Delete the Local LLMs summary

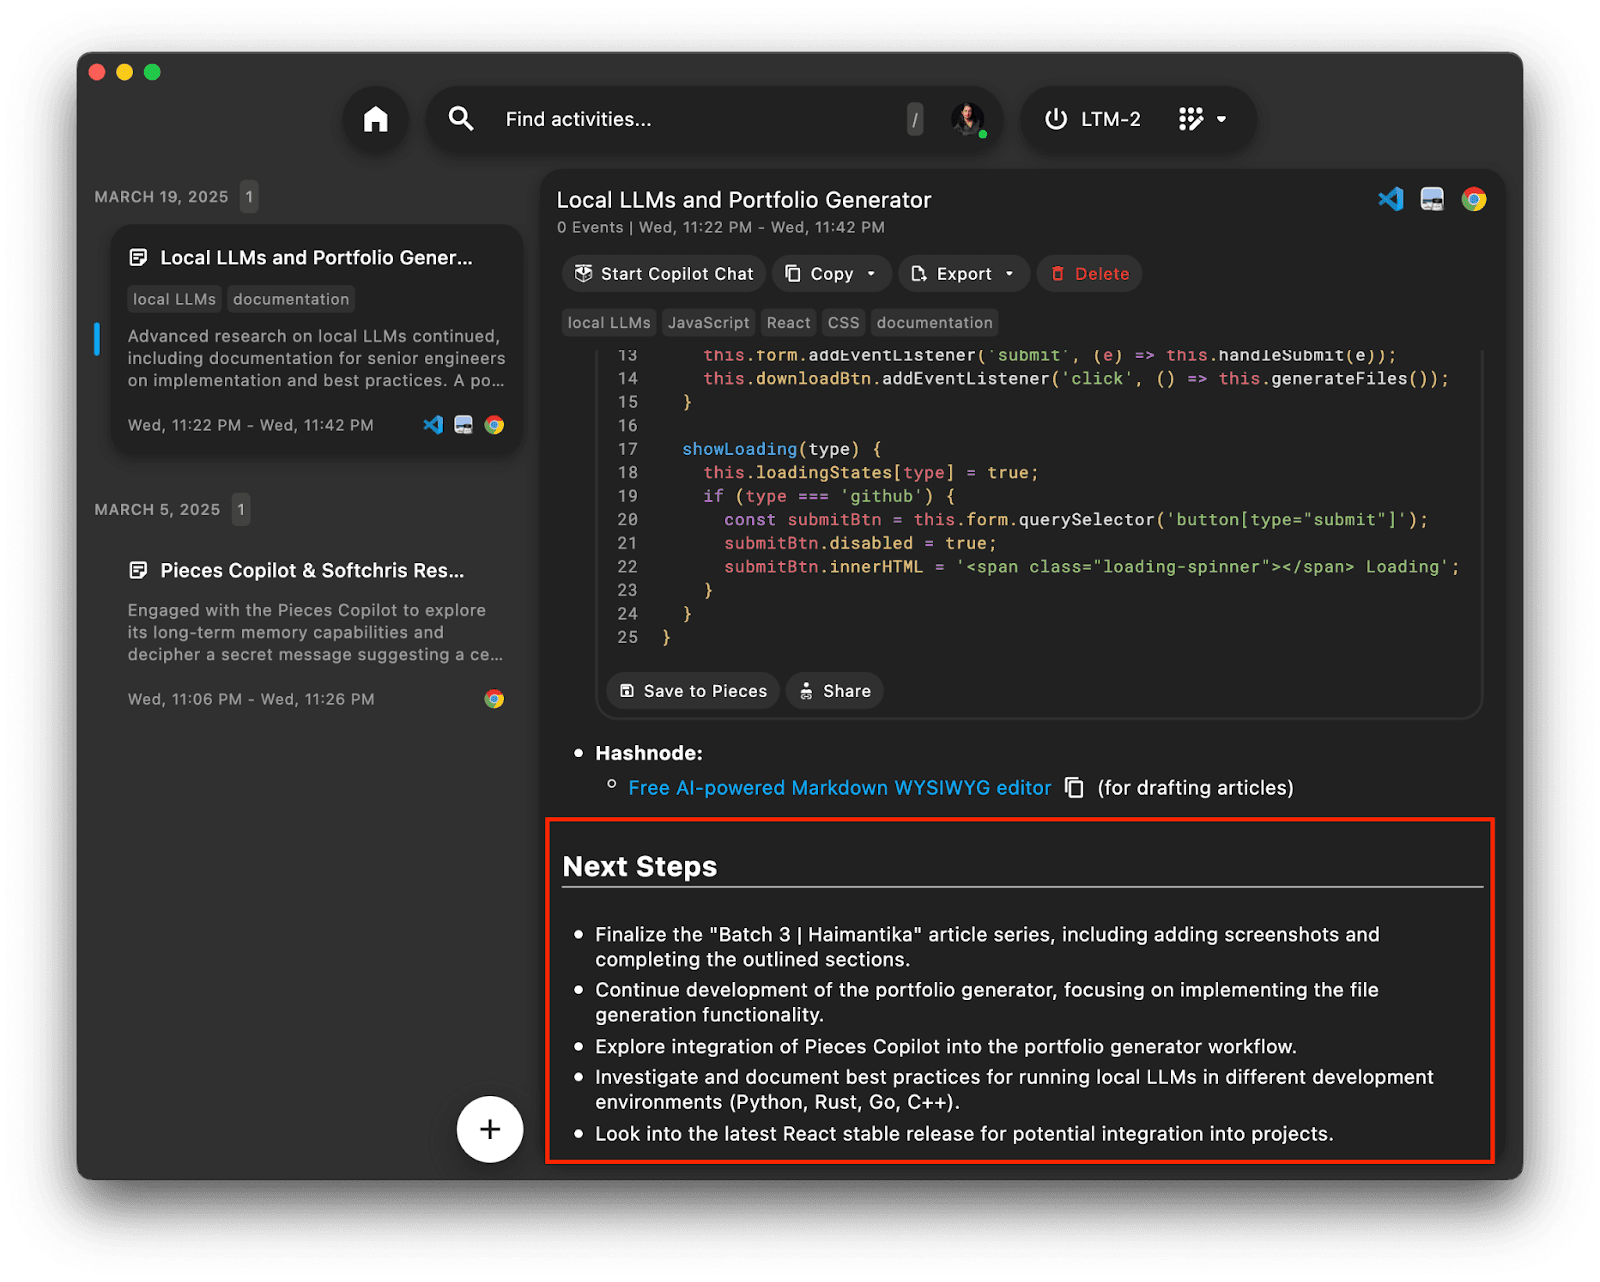point(1090,274)
